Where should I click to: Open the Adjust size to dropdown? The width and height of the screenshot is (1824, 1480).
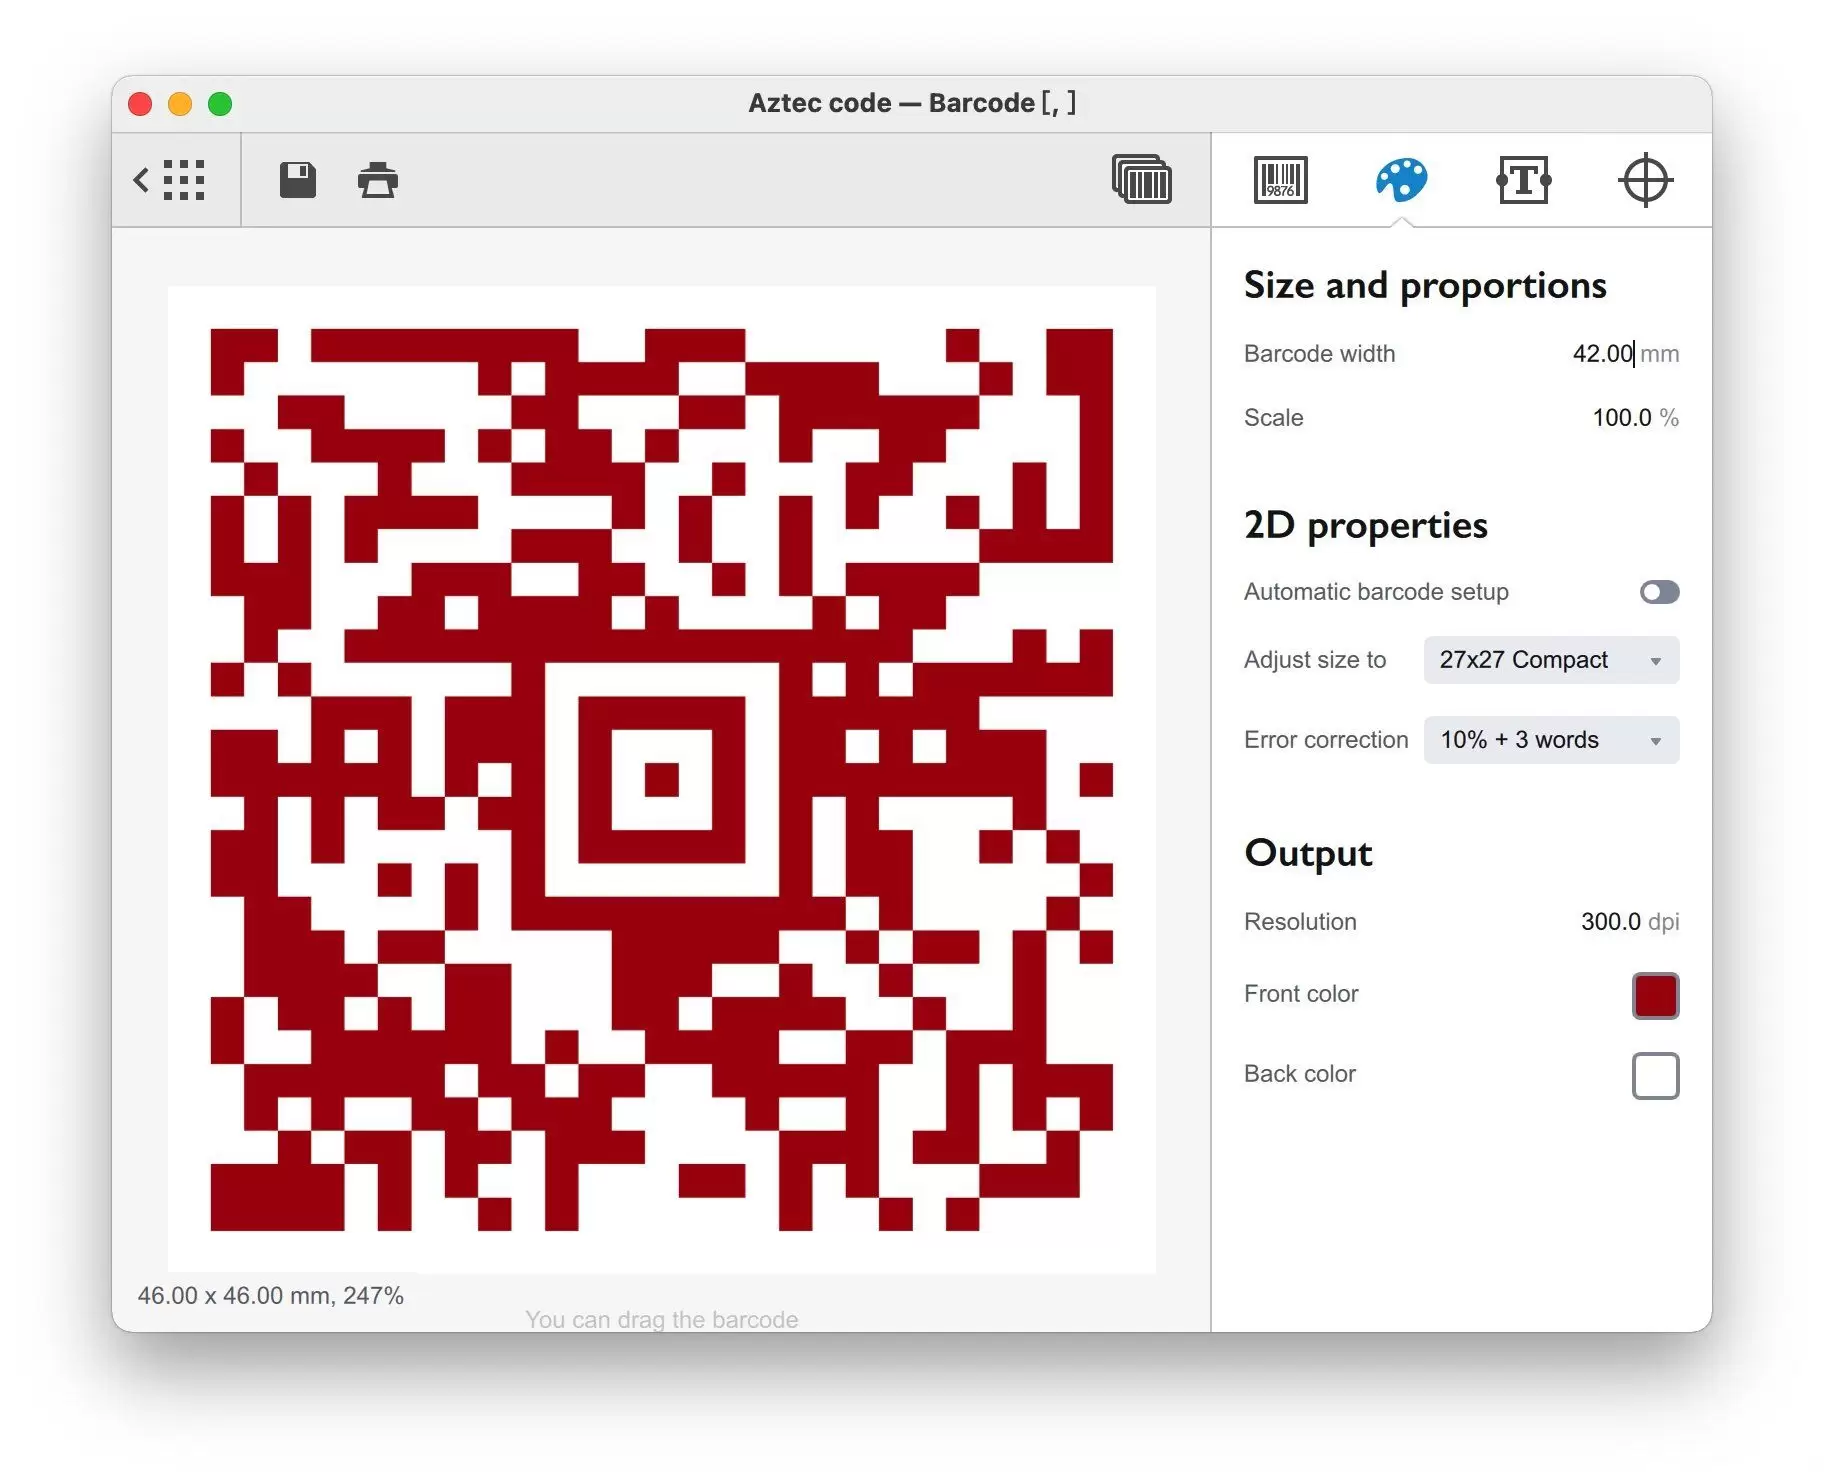pos(1551,660)
